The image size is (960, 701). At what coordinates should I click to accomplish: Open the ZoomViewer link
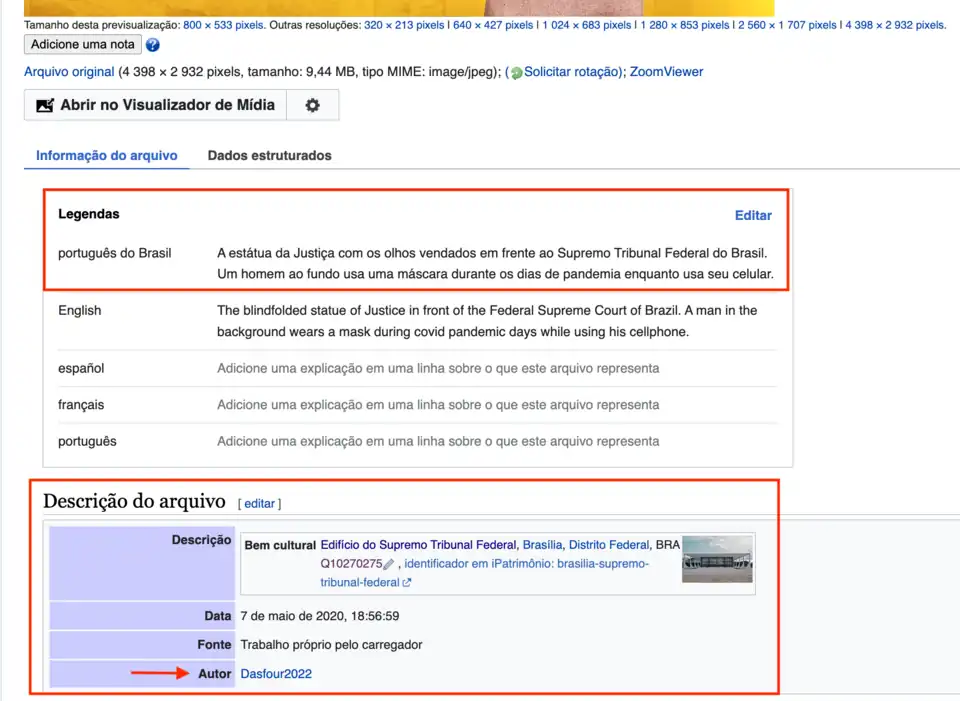coord(666,72)
